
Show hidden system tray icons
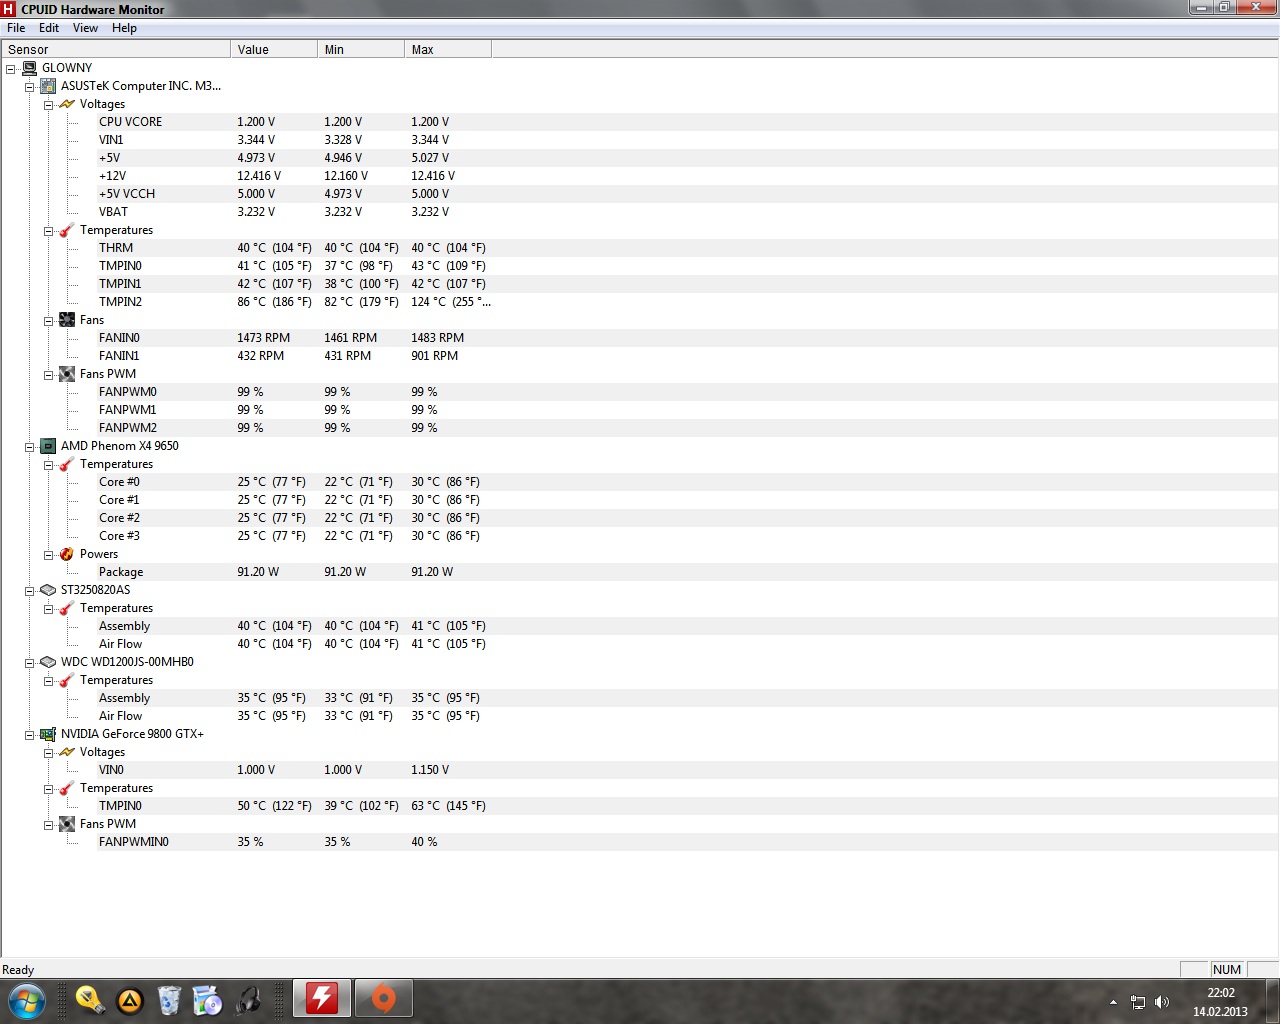point(1113,1001)
